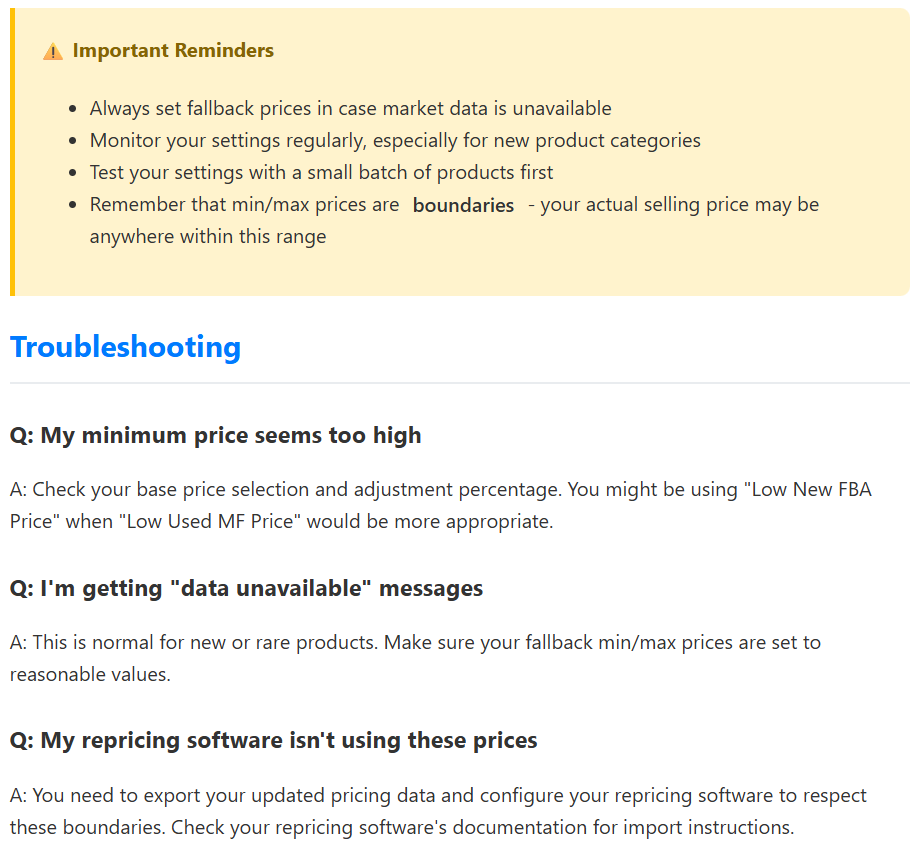Click the "Low Used MF Price" text
The width and height of the screenshot is (917, 847).
pos(210,521)
